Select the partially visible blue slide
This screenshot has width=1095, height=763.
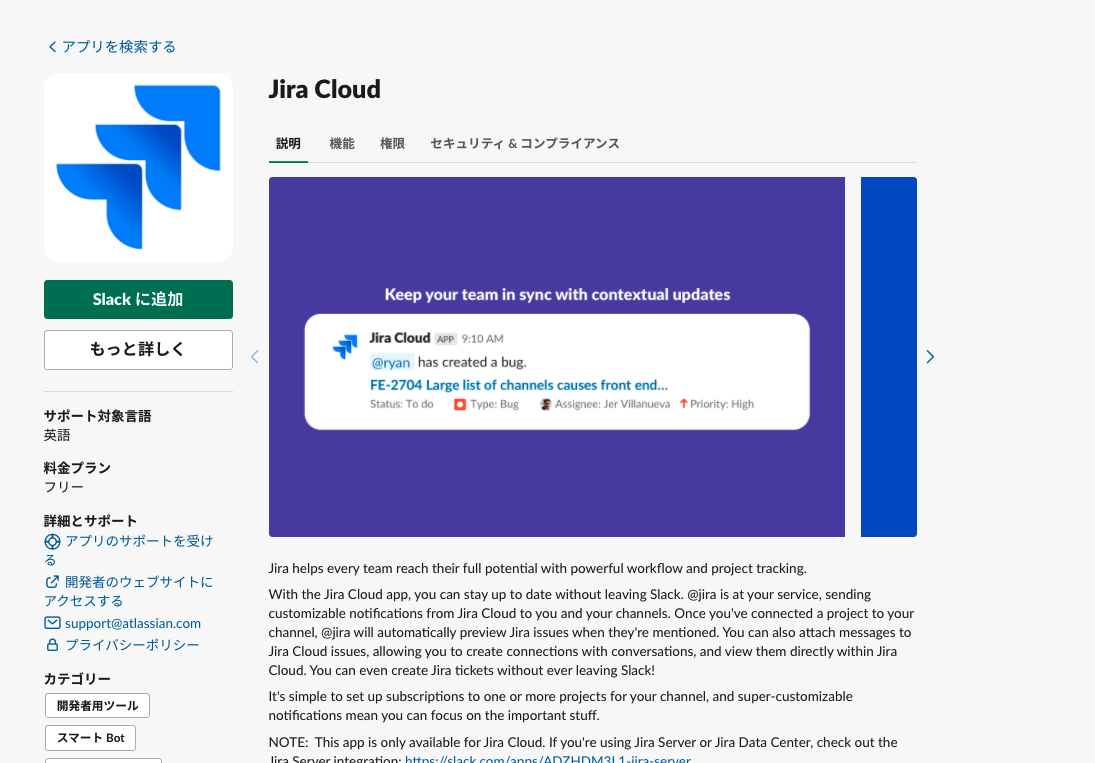click(x=888, y=357)
